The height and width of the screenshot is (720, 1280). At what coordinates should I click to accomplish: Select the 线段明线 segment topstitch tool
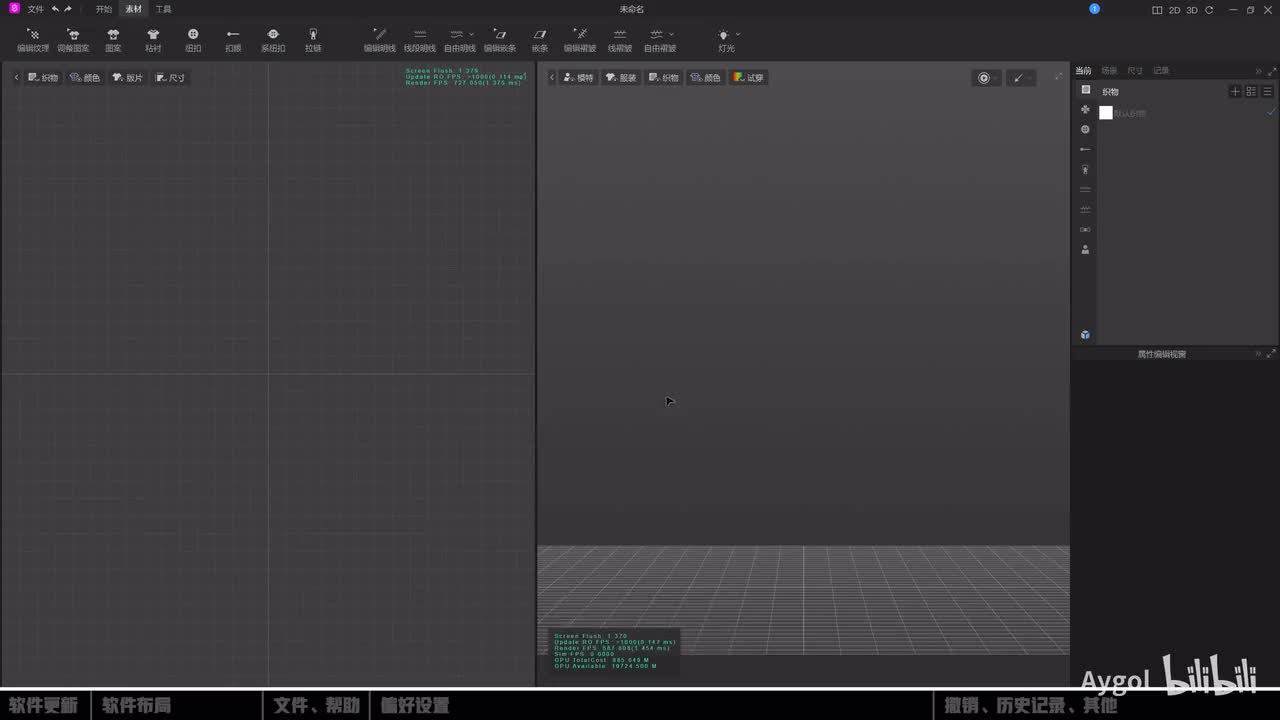(x=420, y=40)
